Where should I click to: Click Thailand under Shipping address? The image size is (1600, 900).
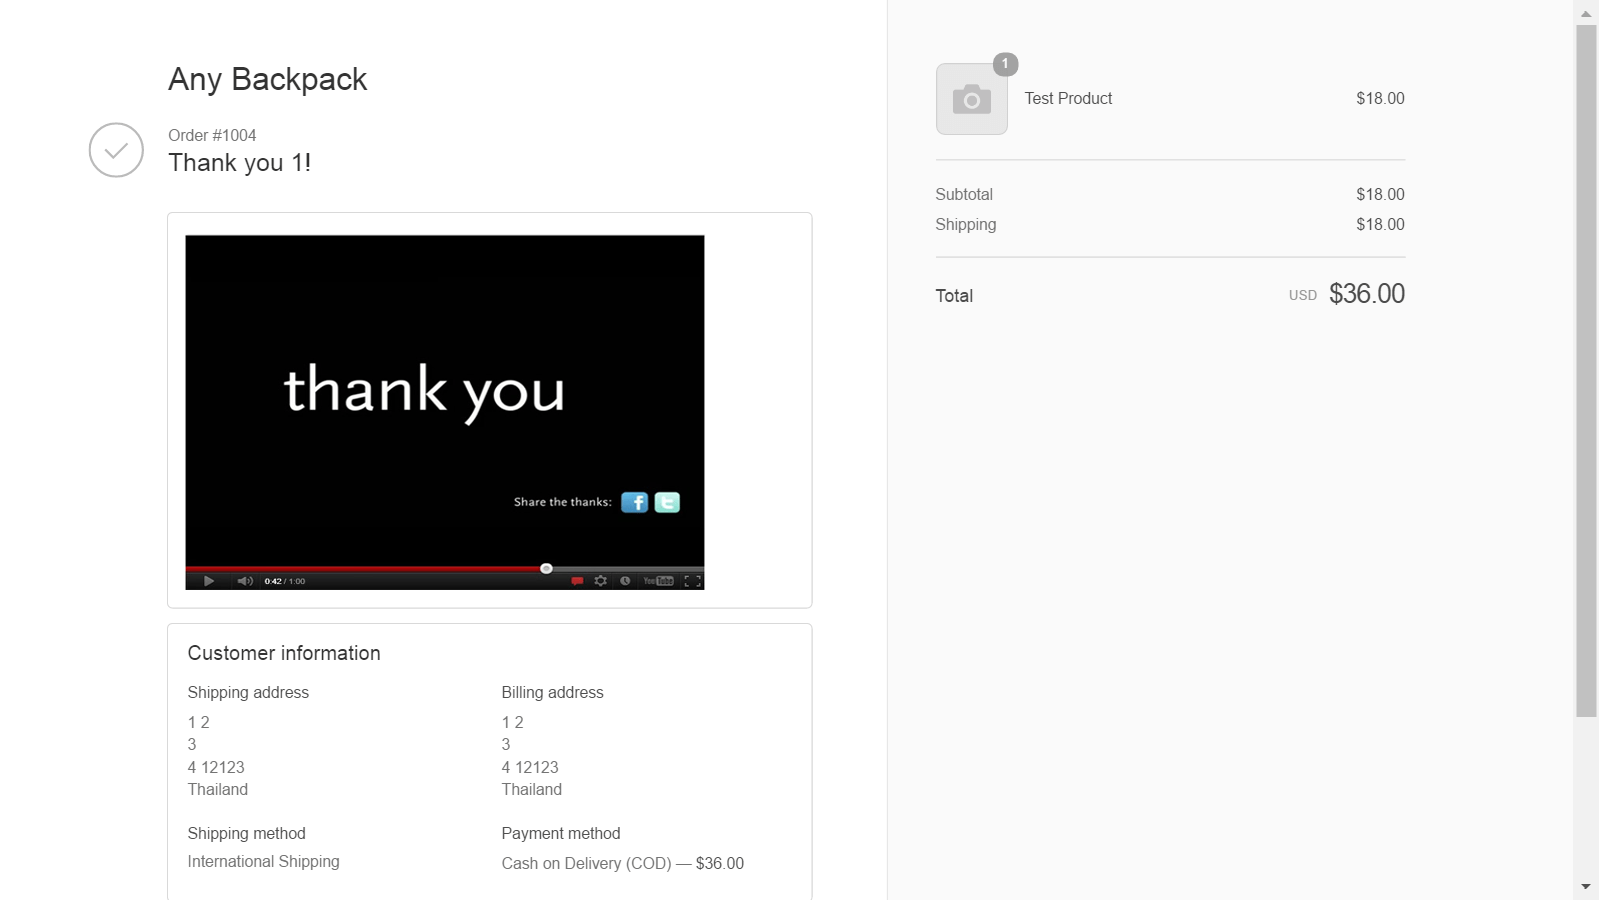click(x=218, y=789)
